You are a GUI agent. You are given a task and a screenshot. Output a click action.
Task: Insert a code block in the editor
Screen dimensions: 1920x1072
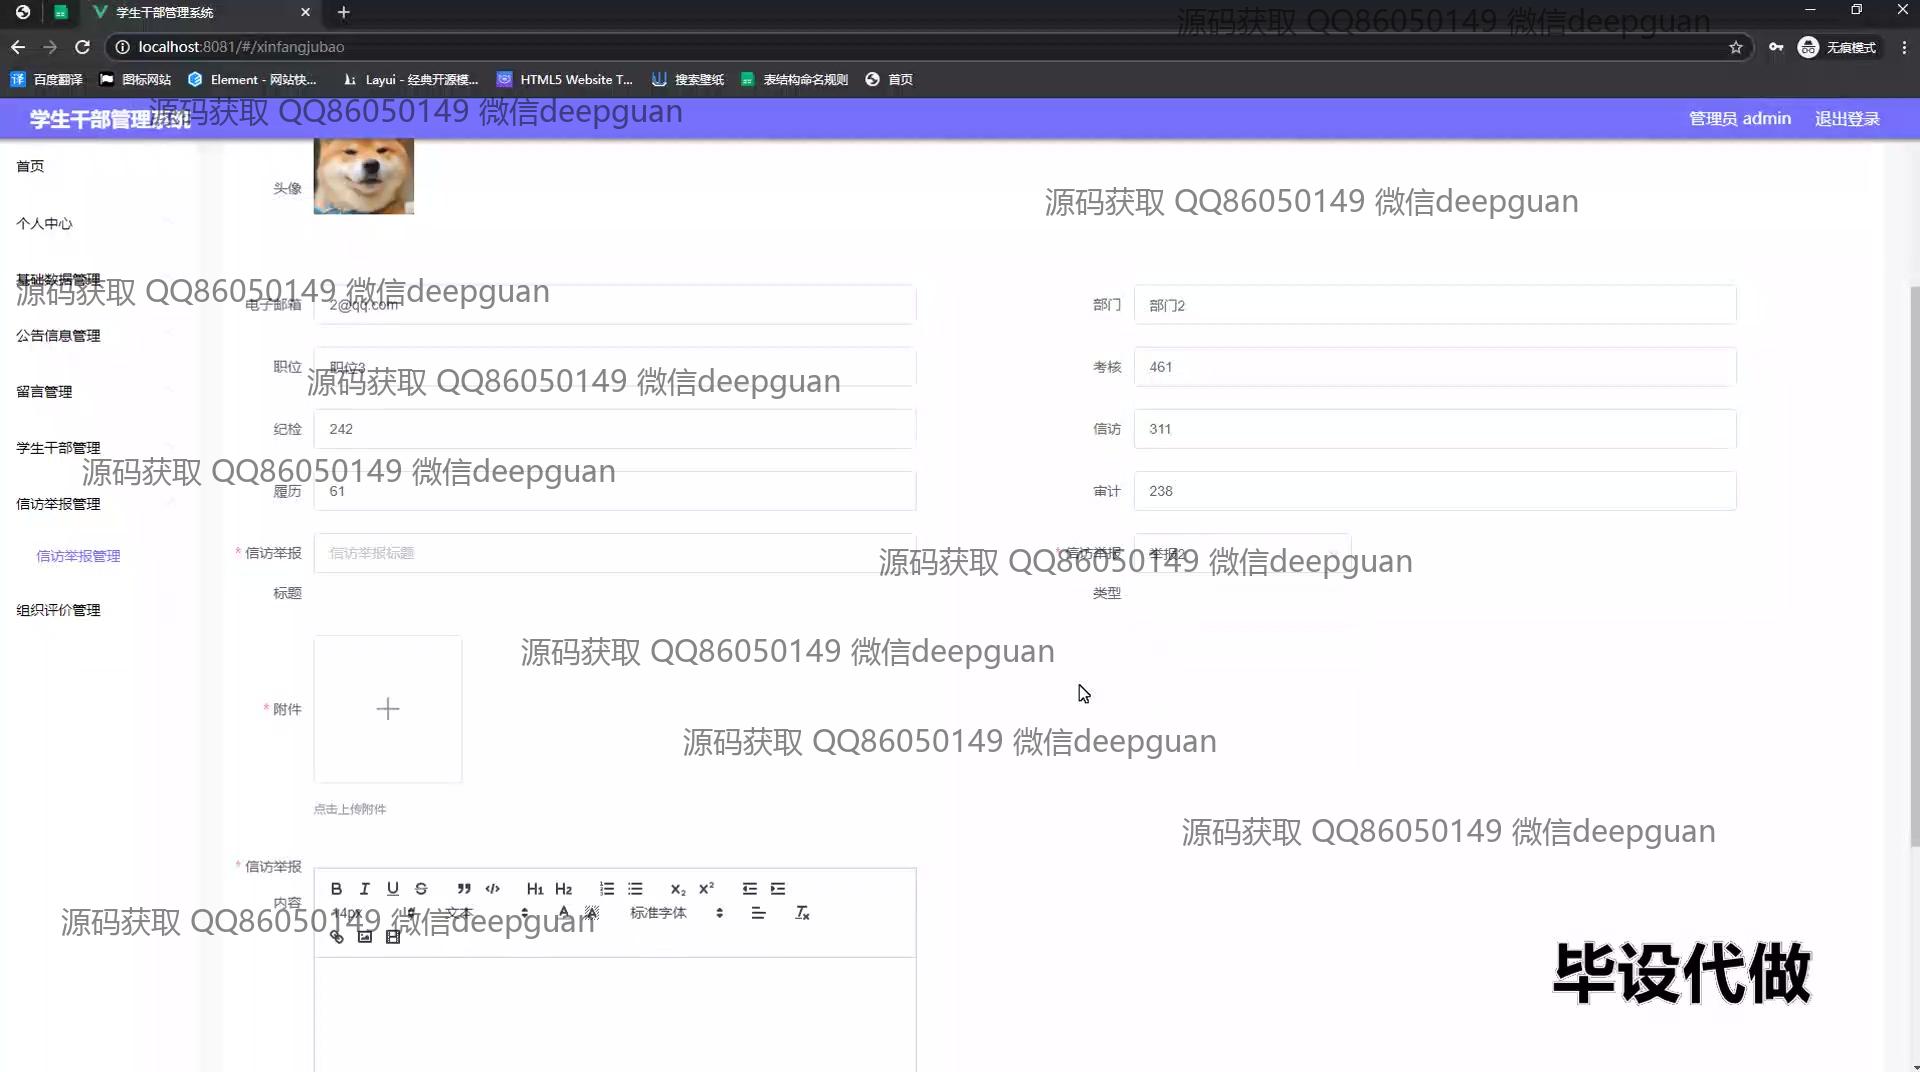click(492, 888)
